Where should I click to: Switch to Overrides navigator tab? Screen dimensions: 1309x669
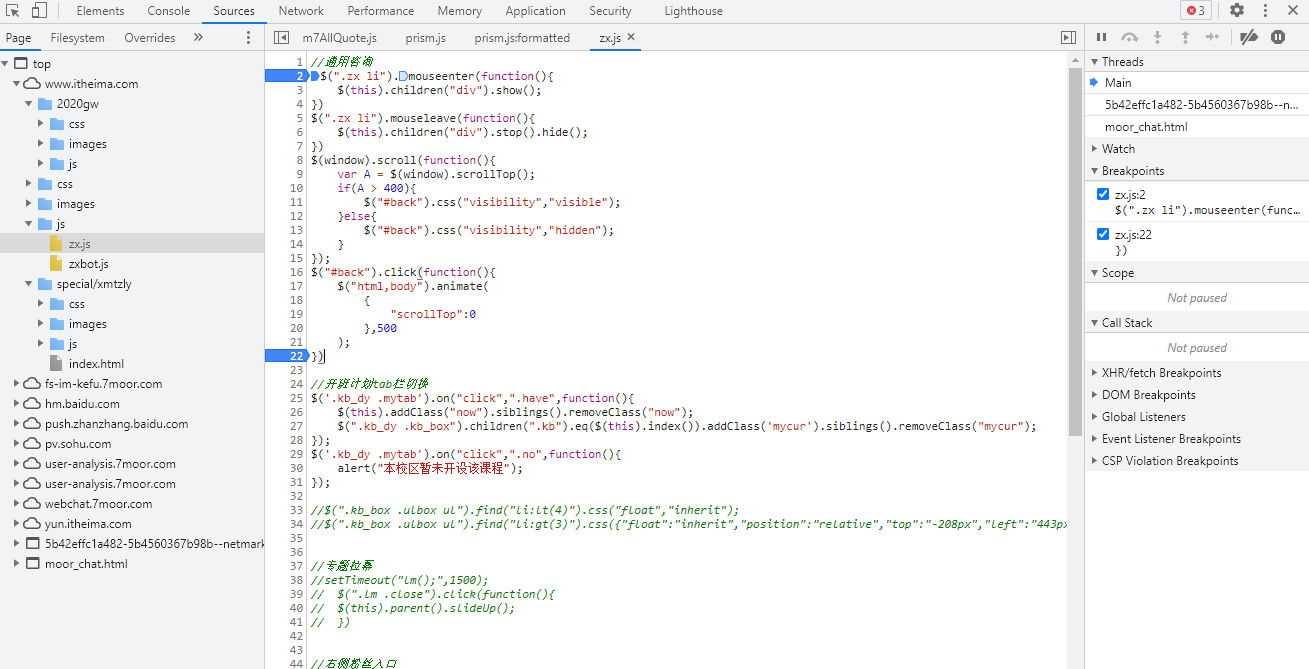point(150,38)
